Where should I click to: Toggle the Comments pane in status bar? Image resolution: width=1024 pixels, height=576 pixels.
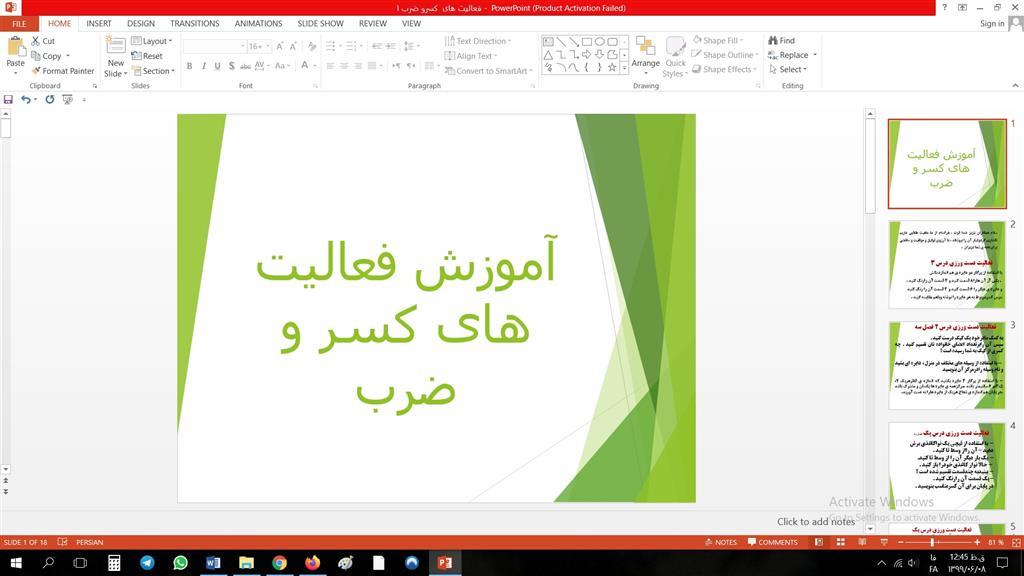pyautogui.click(x=771, y=542)
